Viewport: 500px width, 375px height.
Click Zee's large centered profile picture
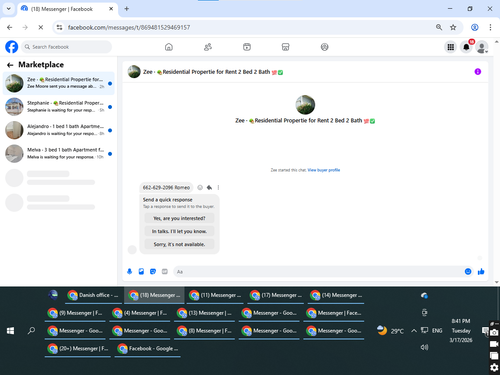(x=305, y=105)
